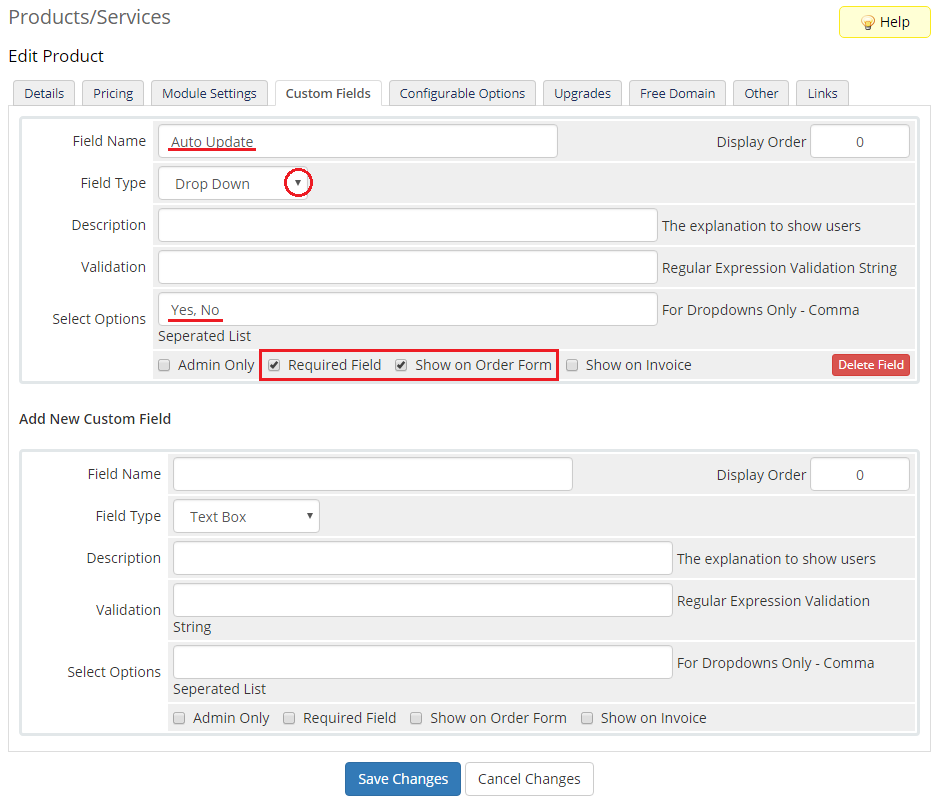Click the Auto Update field name input
The image size is (945, 807).
(357, 142)
